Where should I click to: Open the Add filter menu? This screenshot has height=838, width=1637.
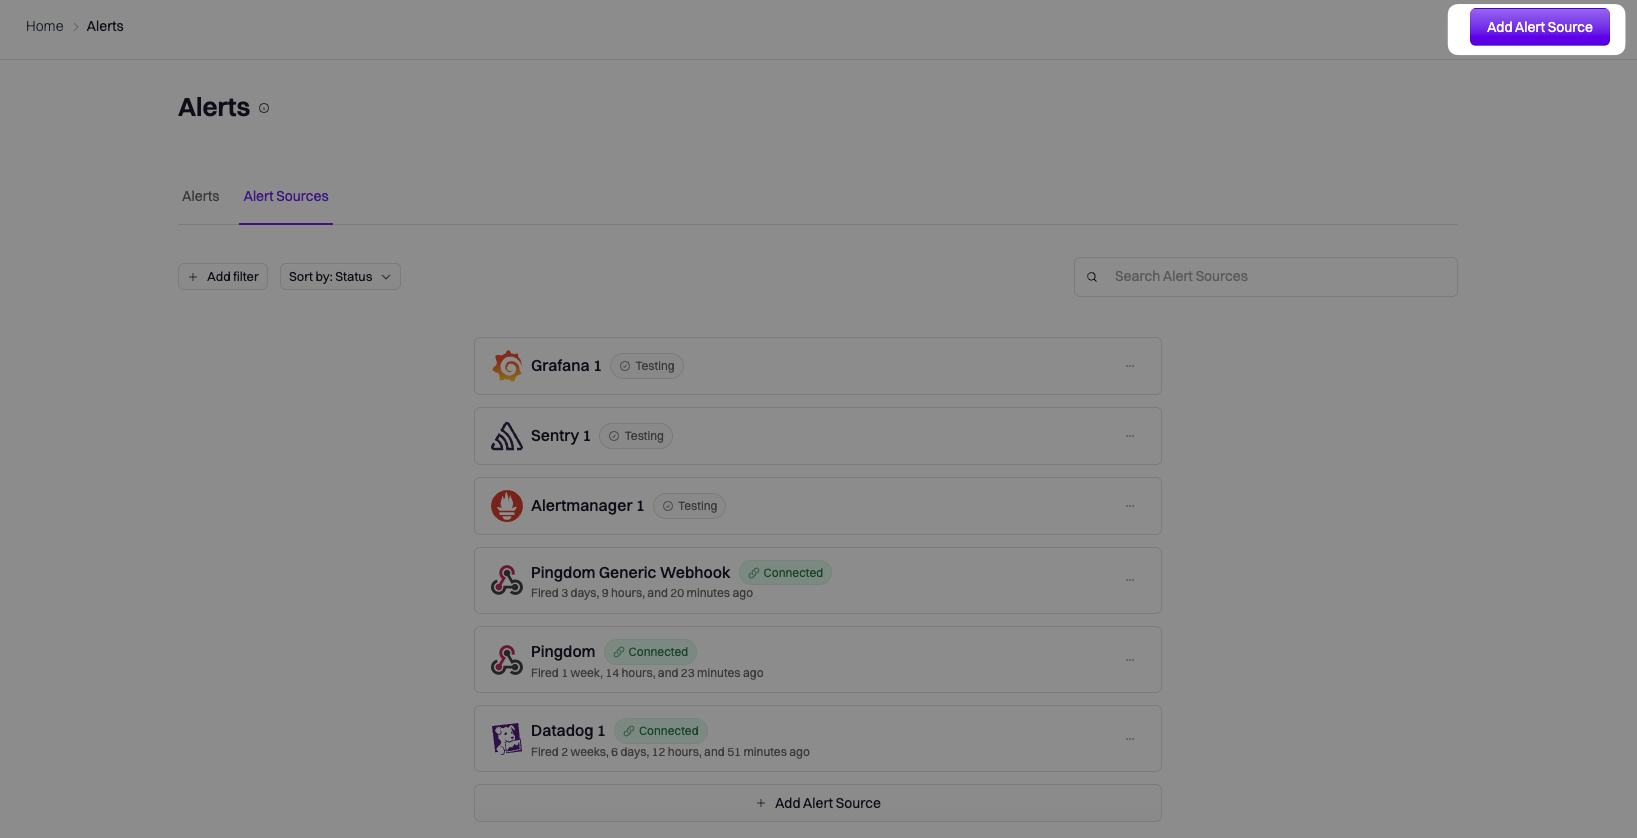223,277
